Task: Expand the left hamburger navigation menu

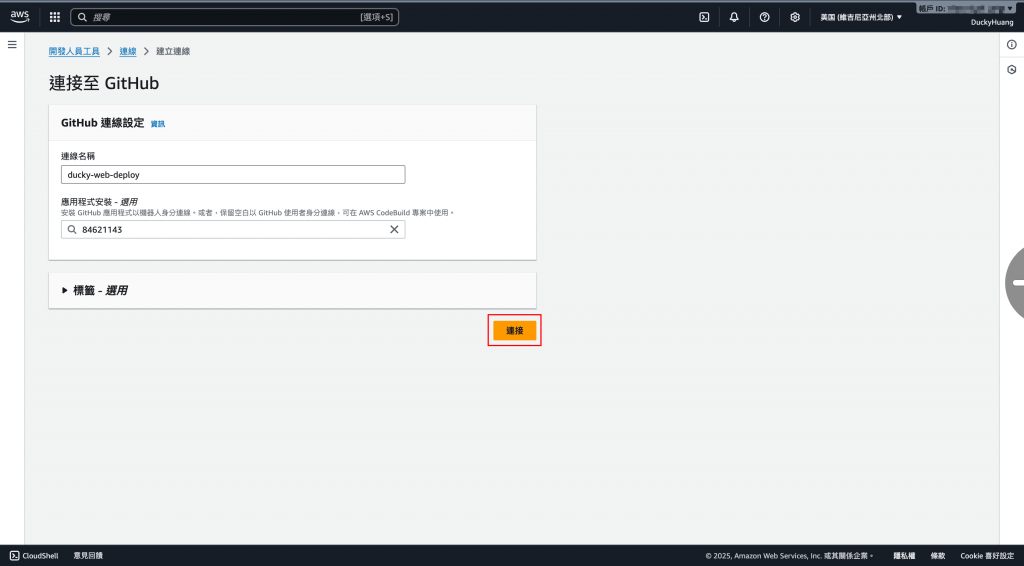Action: pos(12,44)
